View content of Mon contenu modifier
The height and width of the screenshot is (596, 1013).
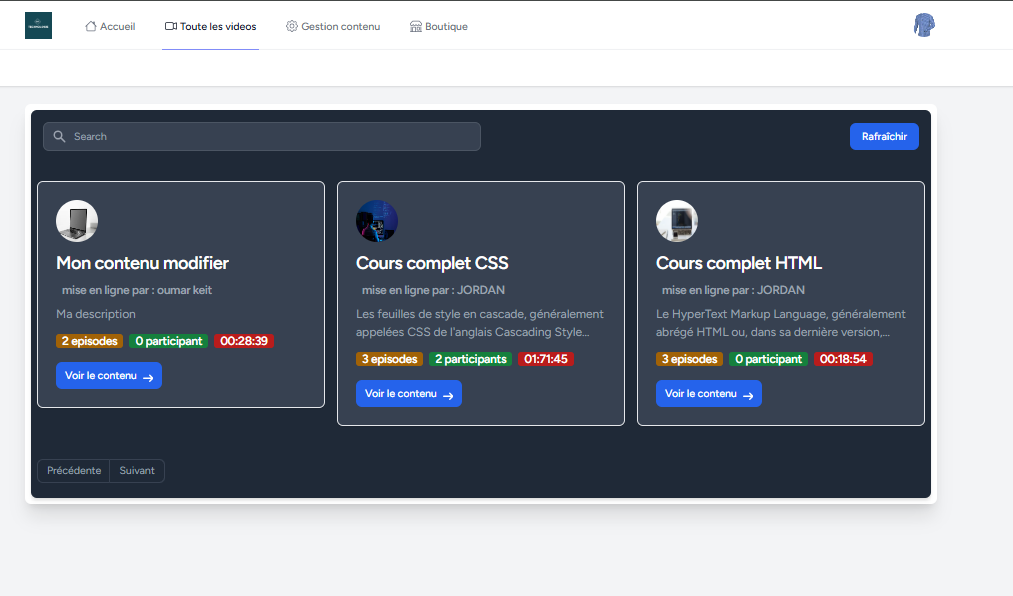108,376
